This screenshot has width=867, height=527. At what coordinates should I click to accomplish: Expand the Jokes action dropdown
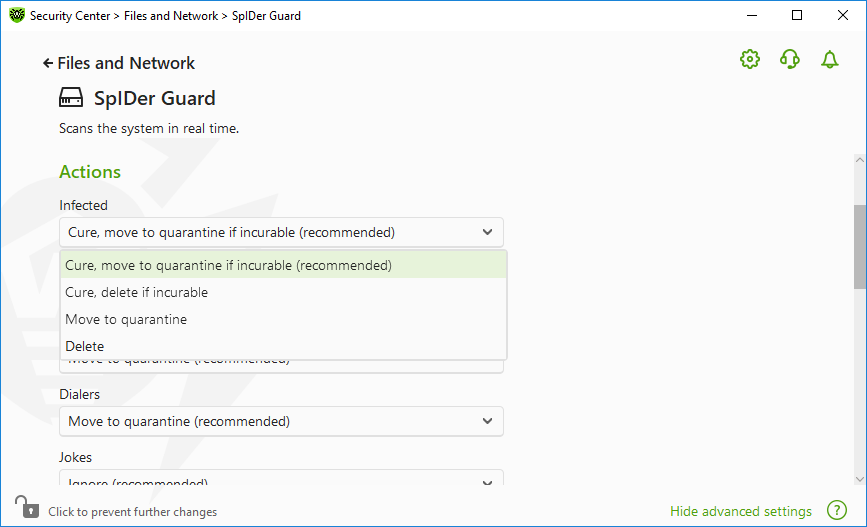[x=281, y=478]
